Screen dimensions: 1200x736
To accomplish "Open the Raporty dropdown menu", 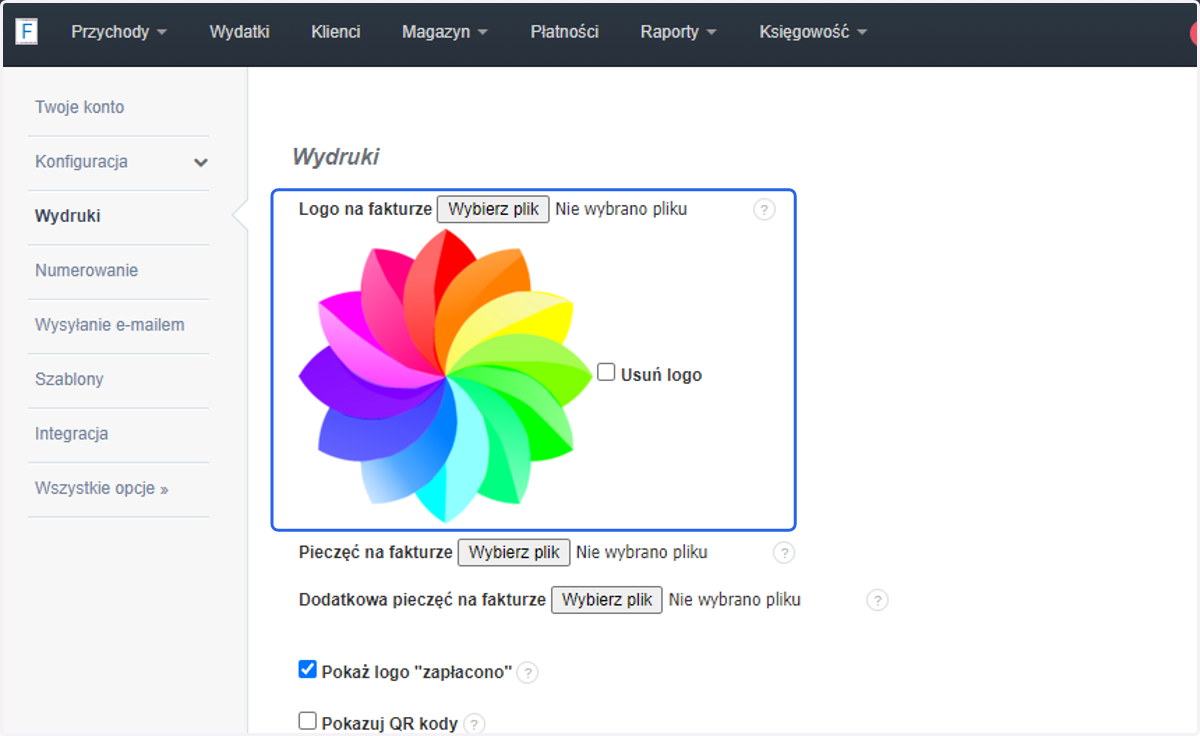I will 678,32.
